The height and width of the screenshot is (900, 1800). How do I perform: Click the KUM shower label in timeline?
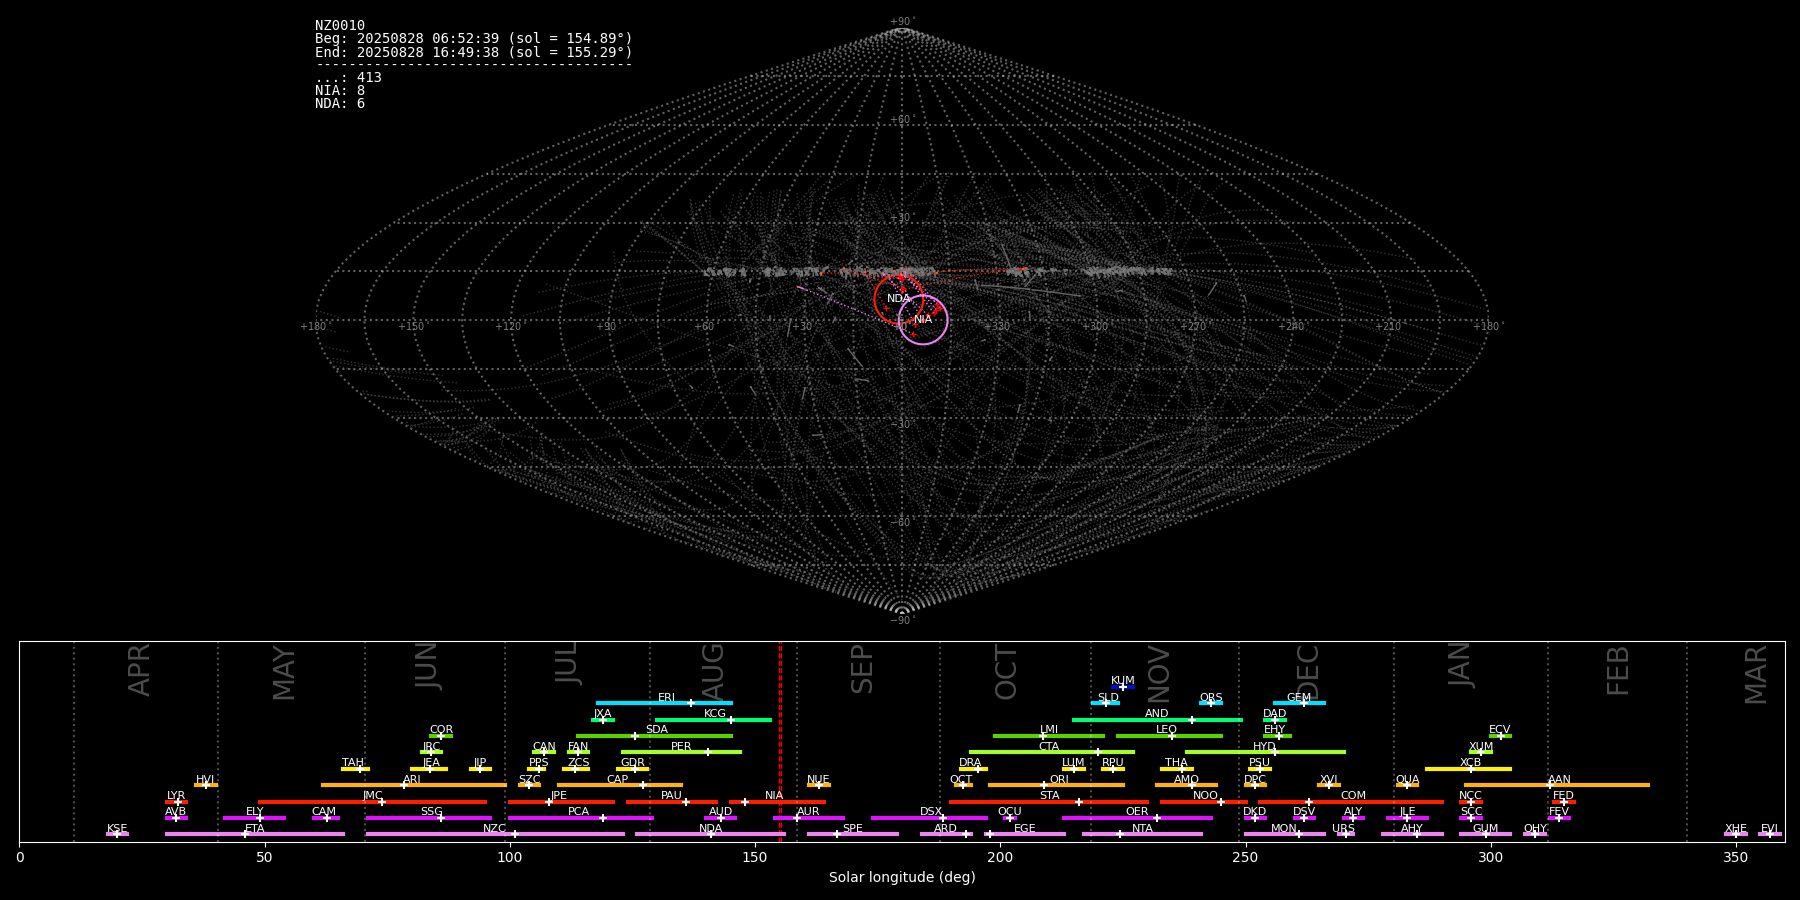(1123, 681)
